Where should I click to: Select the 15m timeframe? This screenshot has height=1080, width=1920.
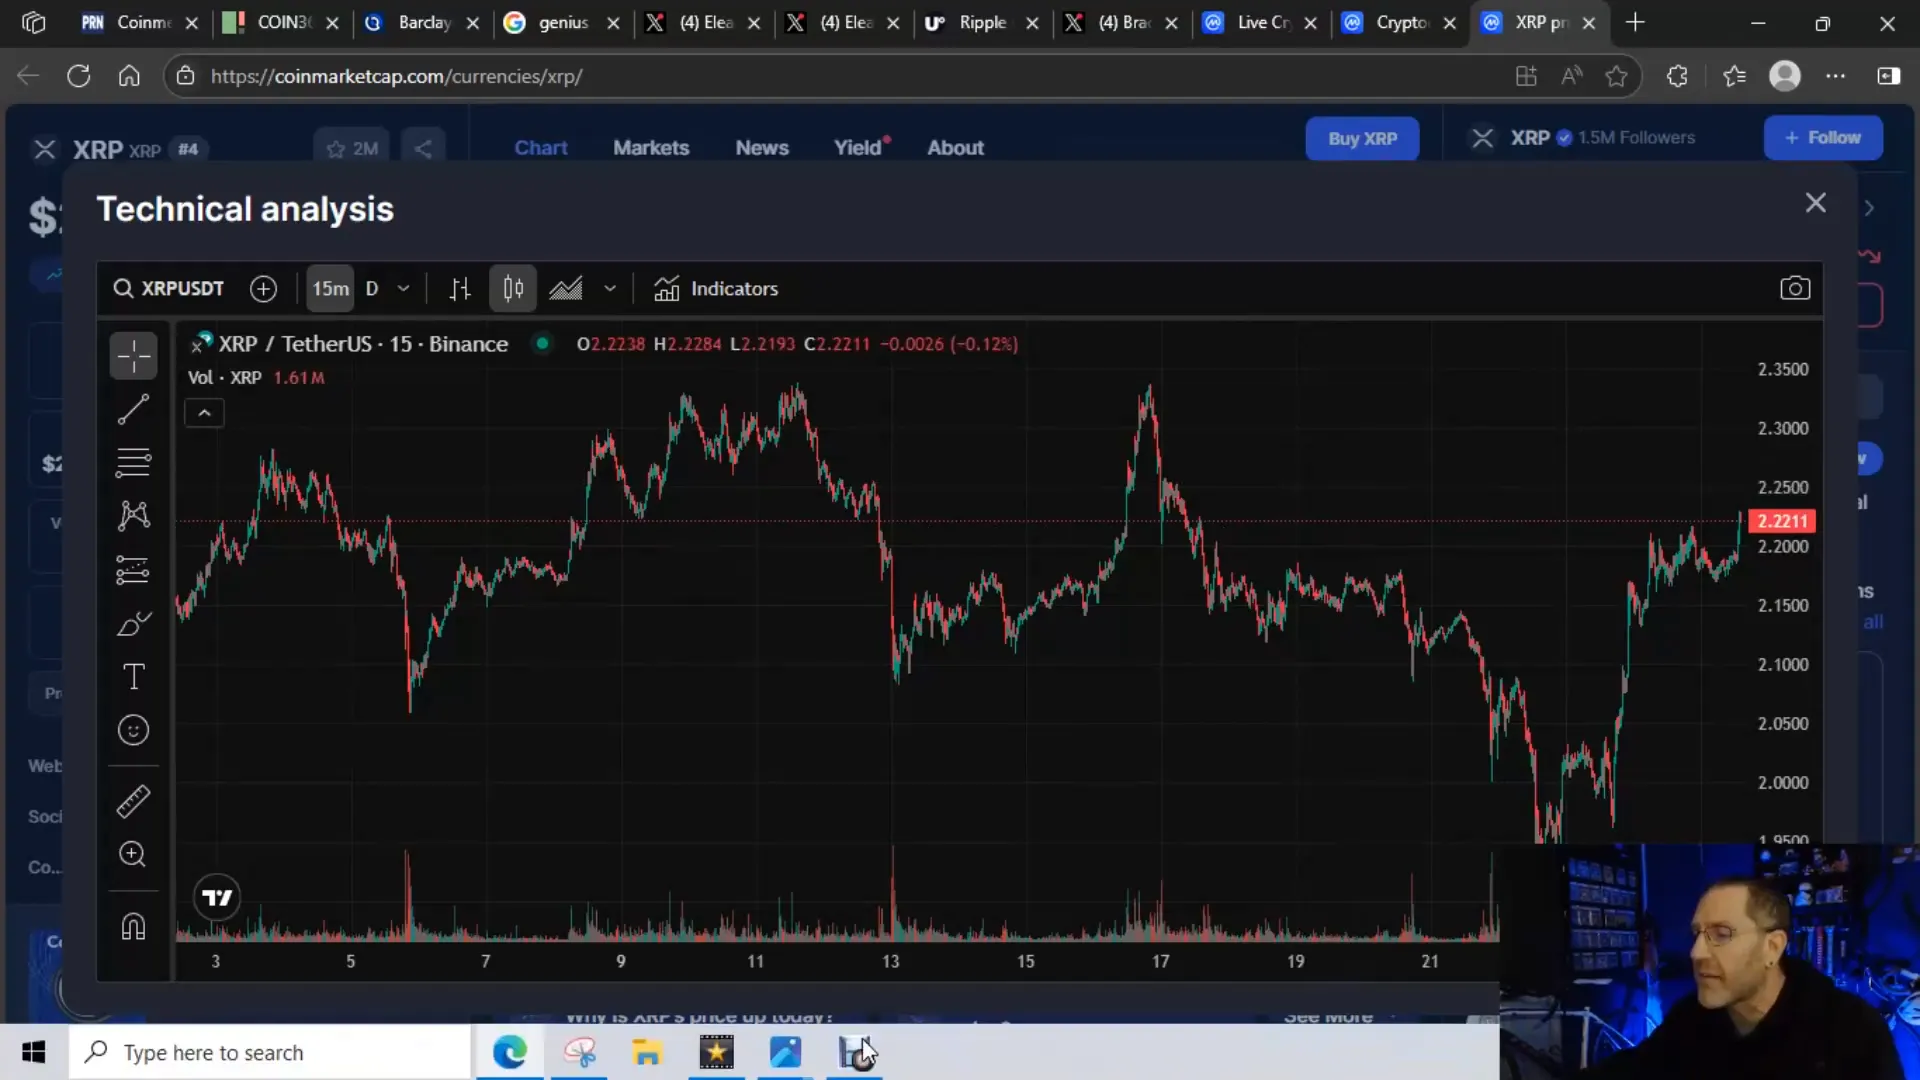(x=330, y=289)
